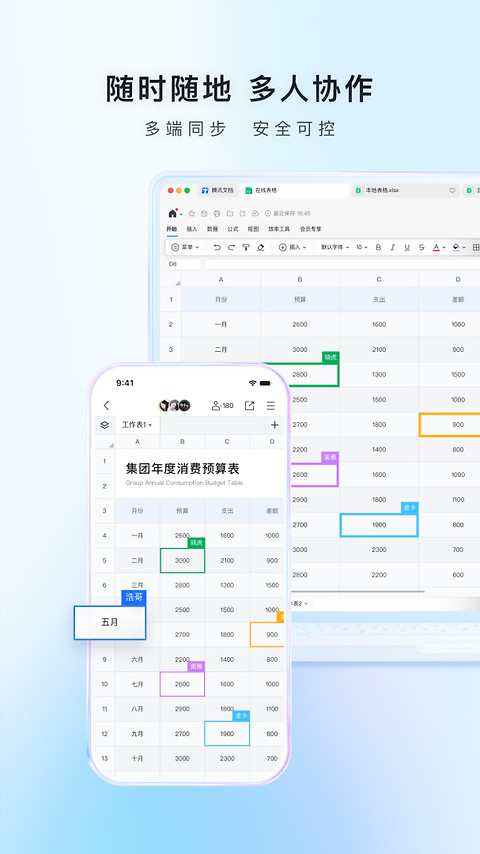Click the export icon beside the folder icon
The image size is (480, 854).
[x=242, y=214]
